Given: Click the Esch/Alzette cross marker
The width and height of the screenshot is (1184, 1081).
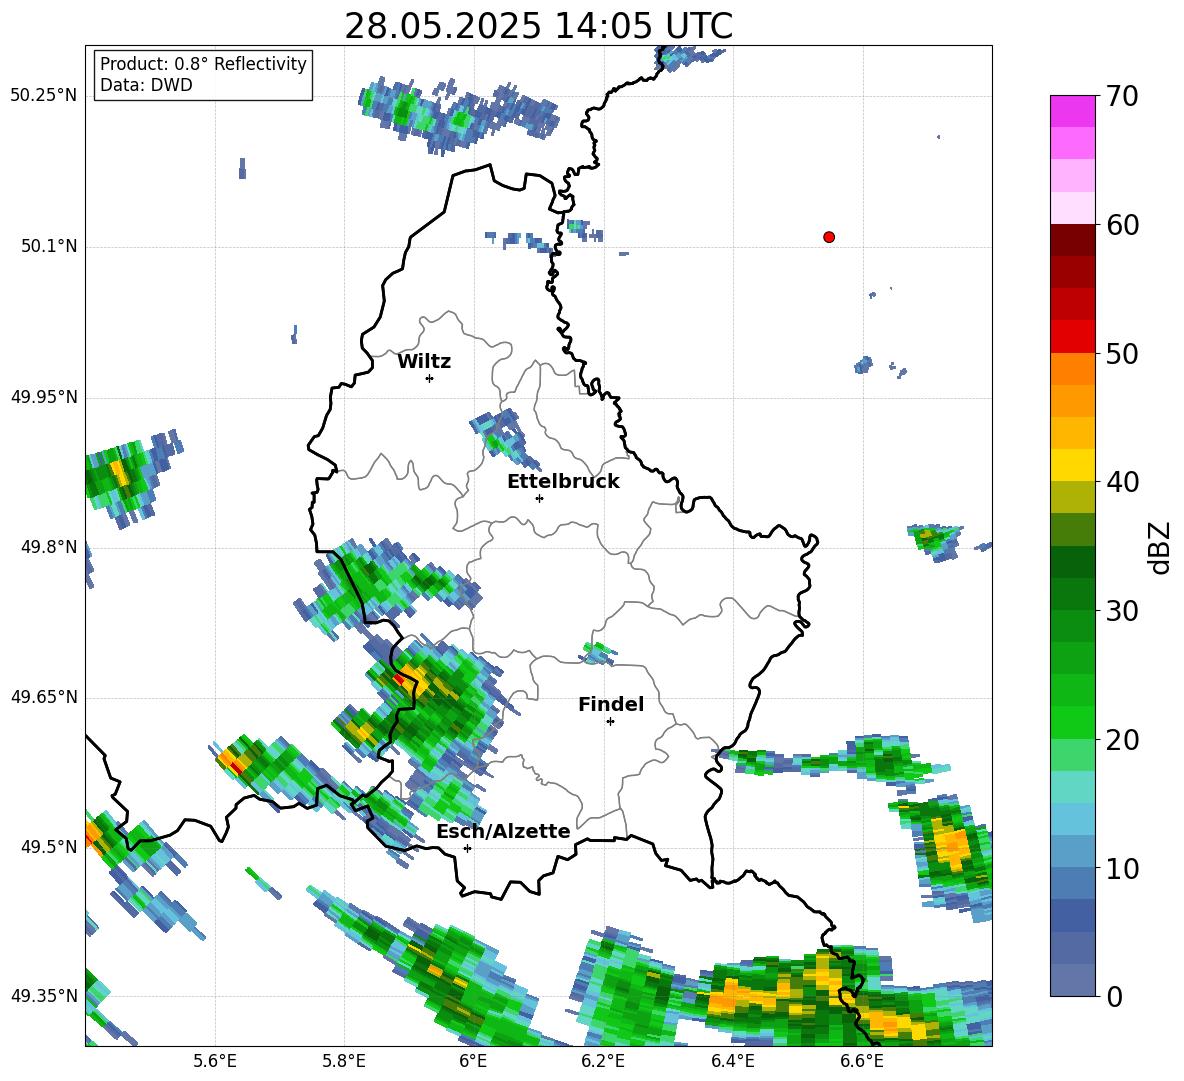Looking at the screenshot, I should tap(467, 848).
